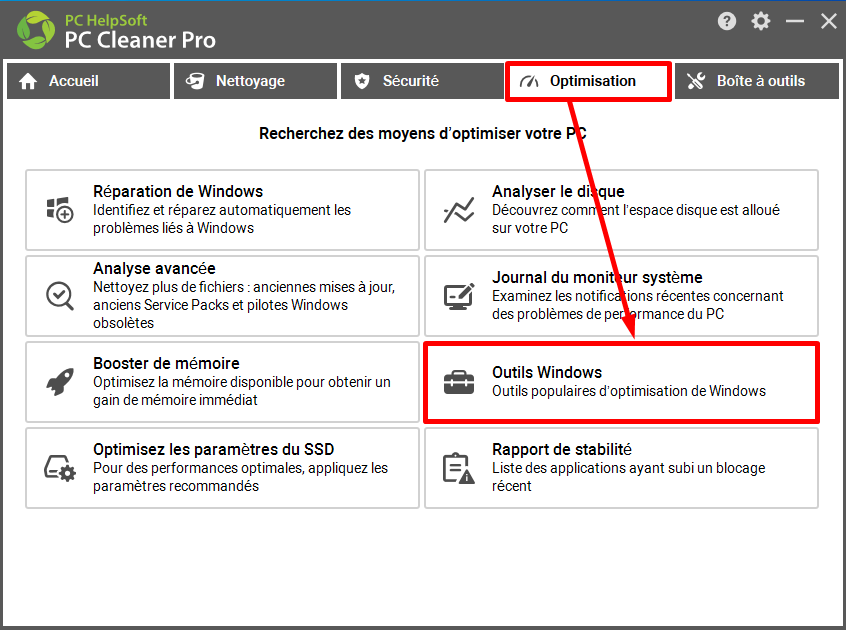
Task: Click the clipboard warning icon for Rapport de stabilité
Action: click(459, 468)
